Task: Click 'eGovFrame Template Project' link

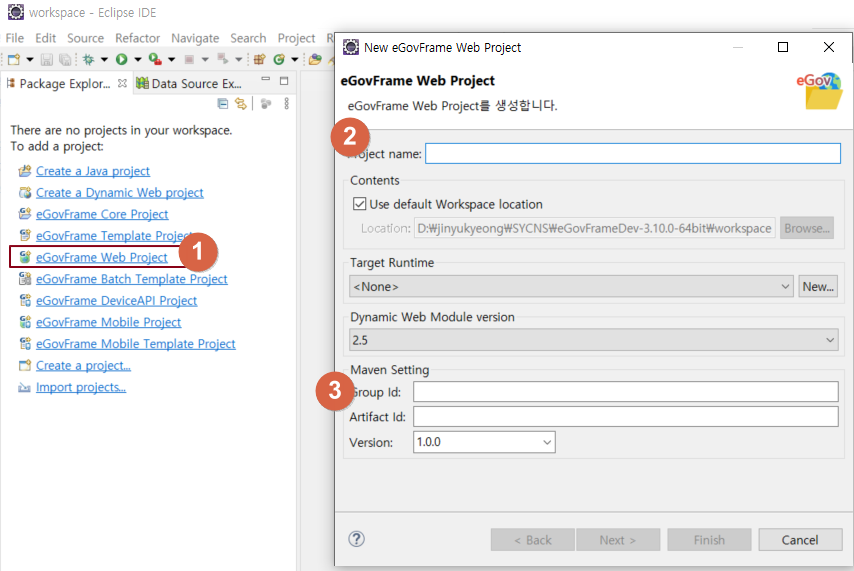Action: click(x=112, y=236)
